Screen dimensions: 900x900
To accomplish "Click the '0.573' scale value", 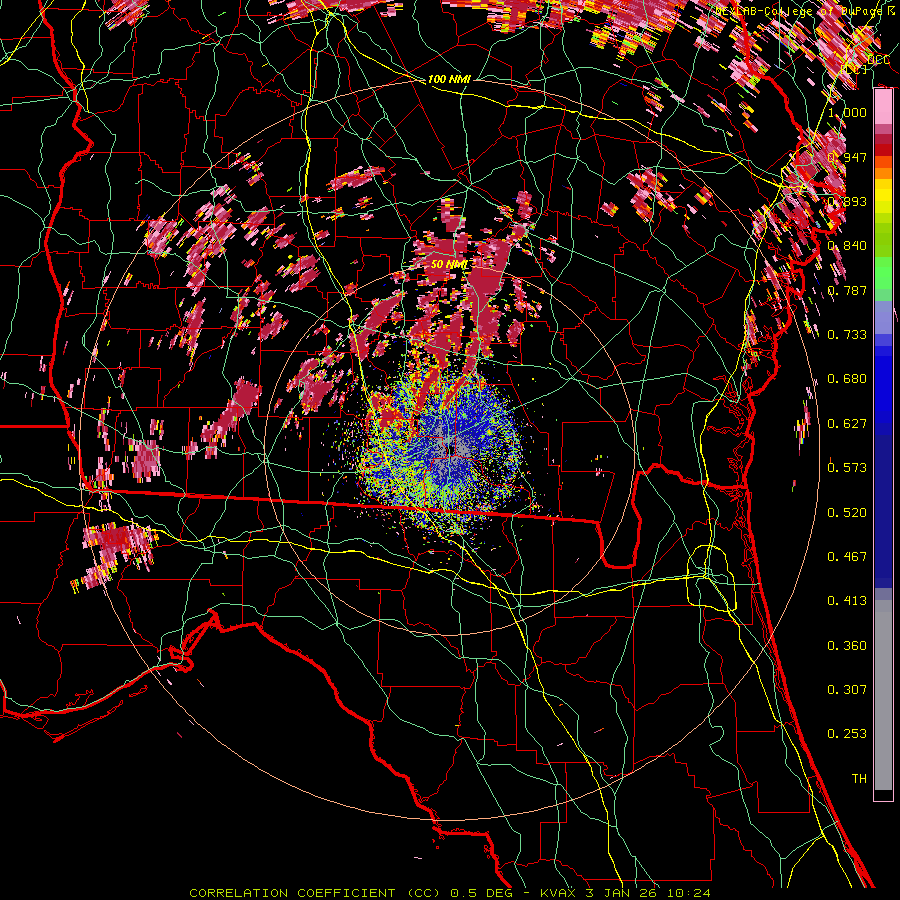I will click(x=847, y=468).
